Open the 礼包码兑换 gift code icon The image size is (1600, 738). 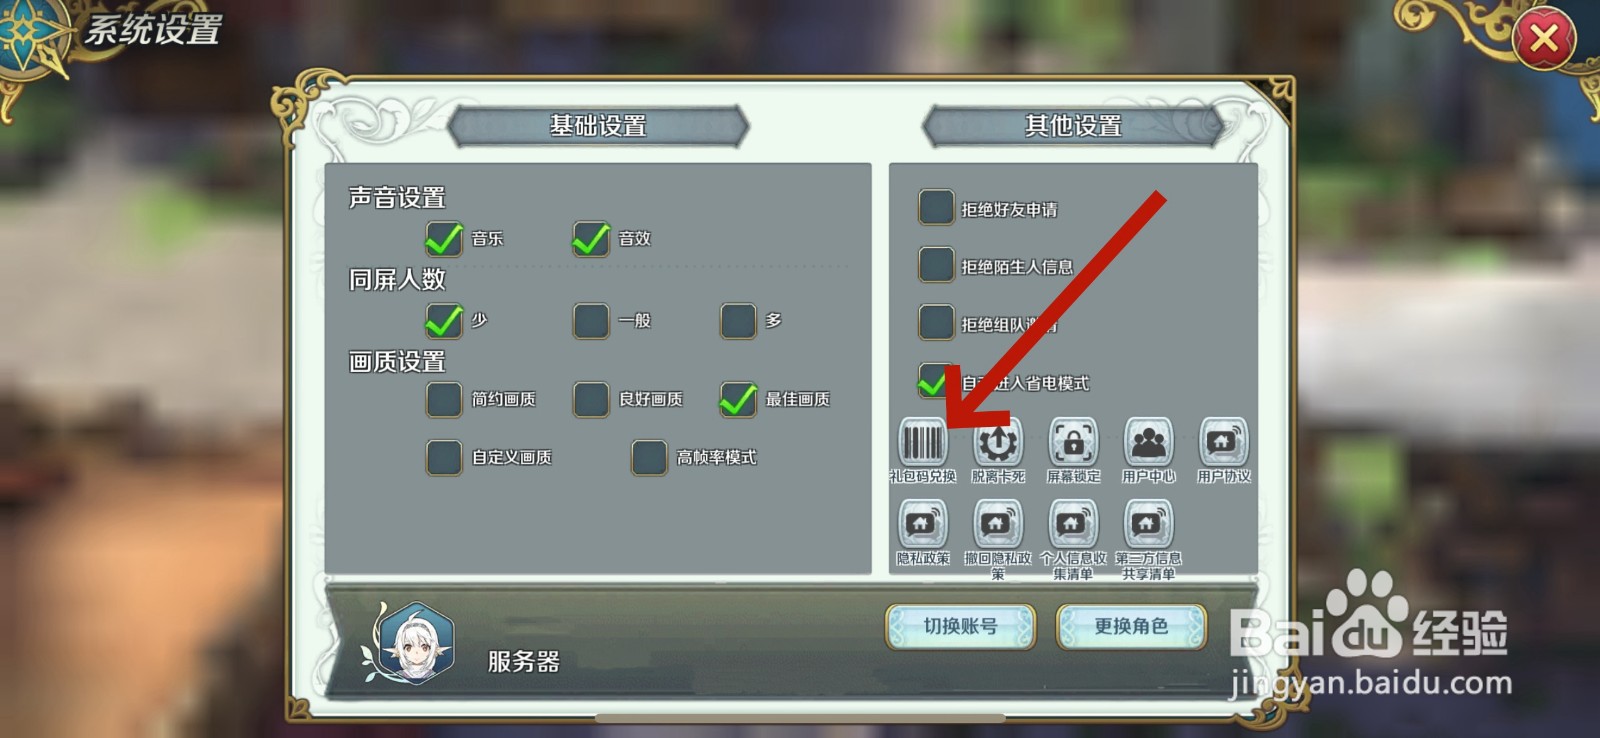tap(922, 442)
